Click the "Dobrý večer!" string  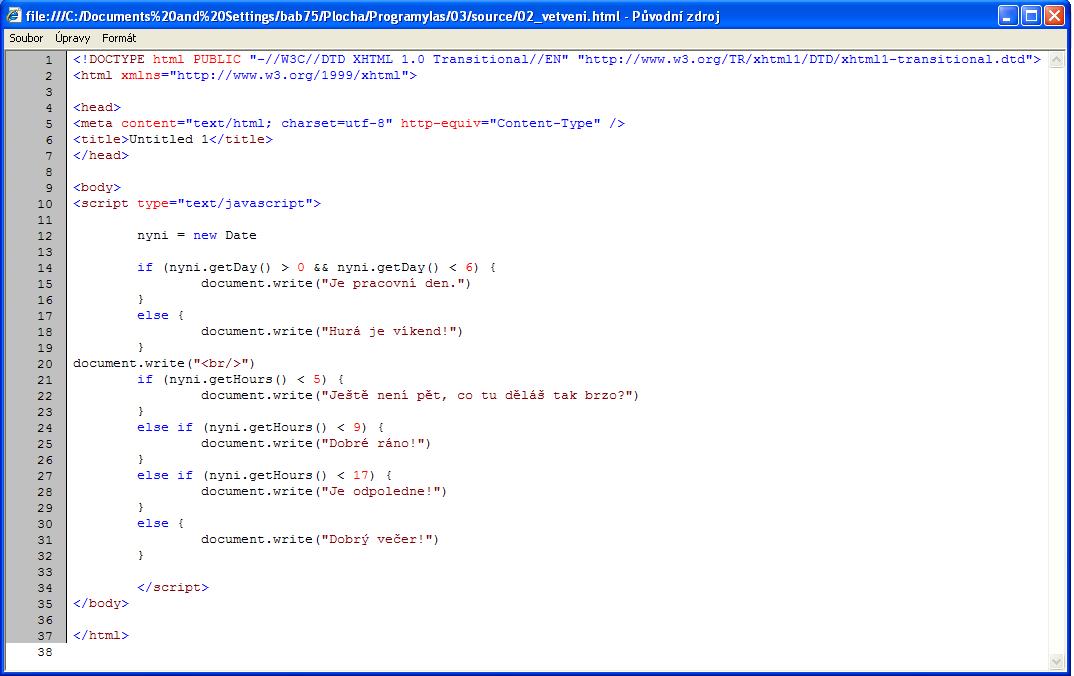[377, 539]
